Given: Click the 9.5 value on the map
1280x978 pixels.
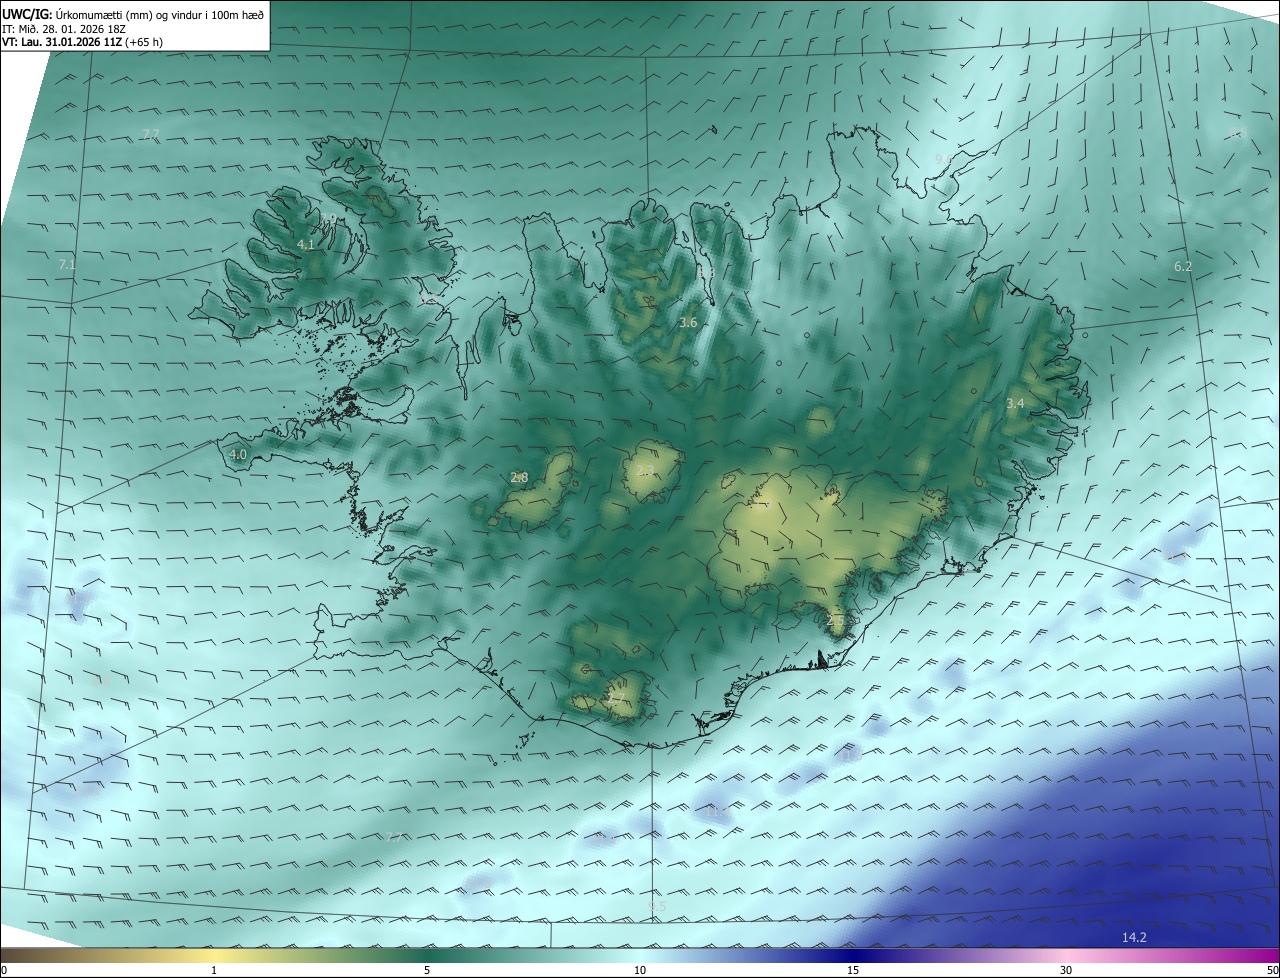Looking at the screenshot, I should click(x=657, y=906).
